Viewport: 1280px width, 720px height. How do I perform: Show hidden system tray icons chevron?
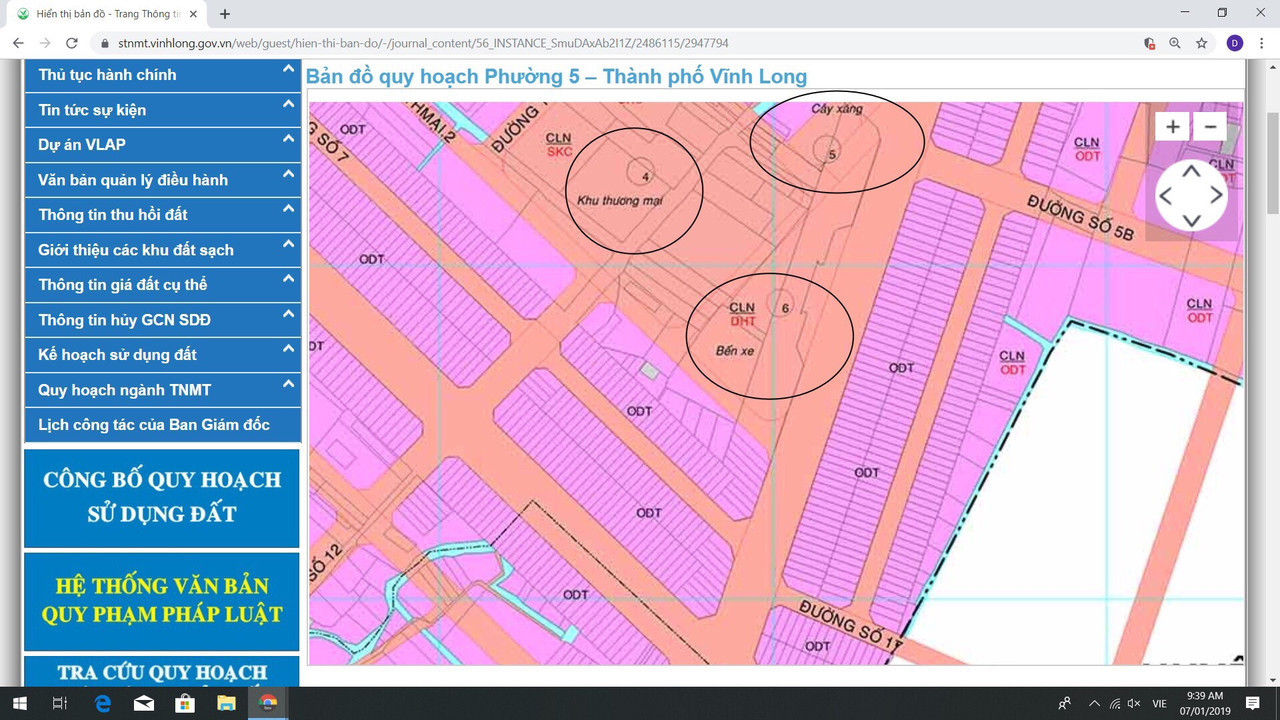click(x=1094, y=703)
